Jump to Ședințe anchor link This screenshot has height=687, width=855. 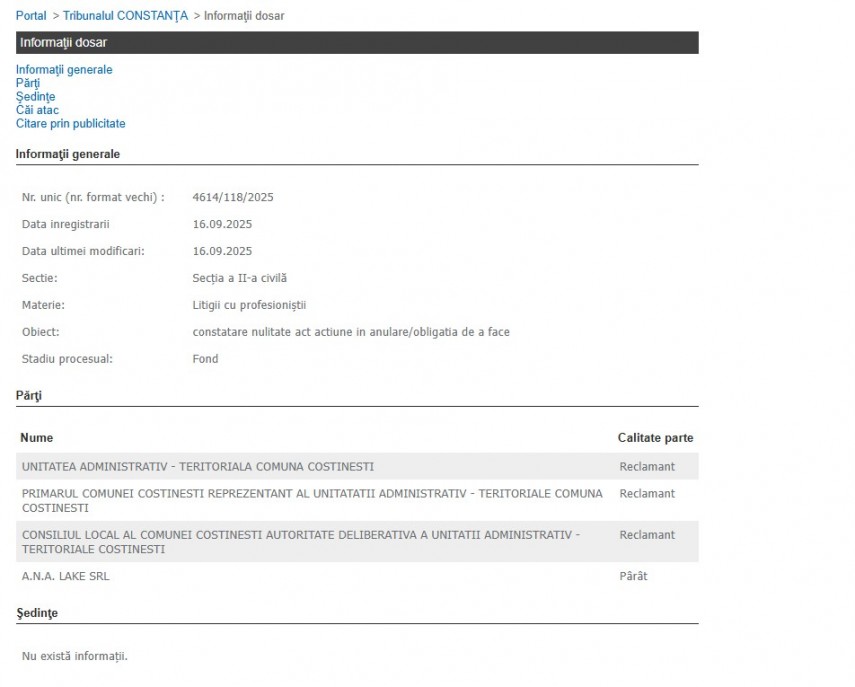tap(35, 97)
